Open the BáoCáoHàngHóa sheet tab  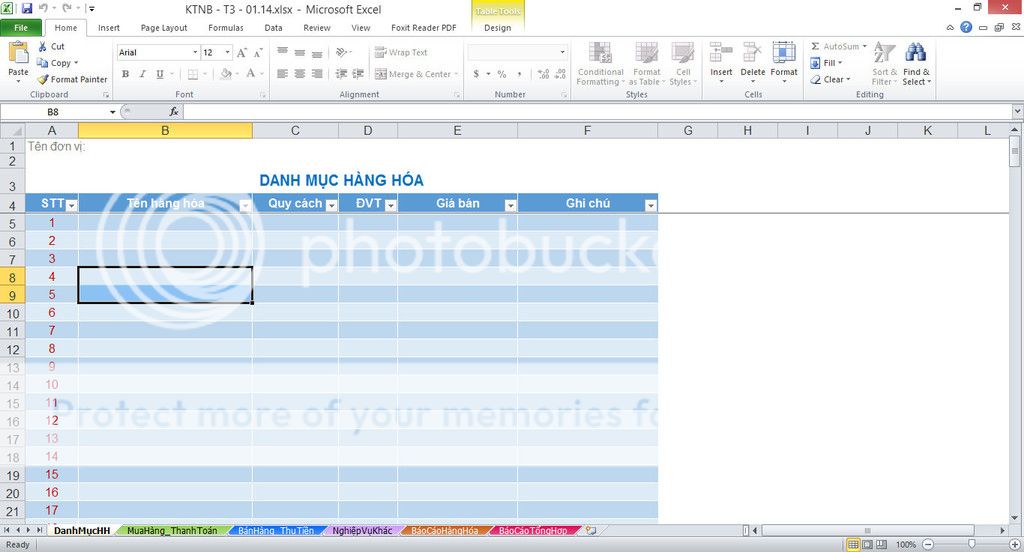point(444,531)
